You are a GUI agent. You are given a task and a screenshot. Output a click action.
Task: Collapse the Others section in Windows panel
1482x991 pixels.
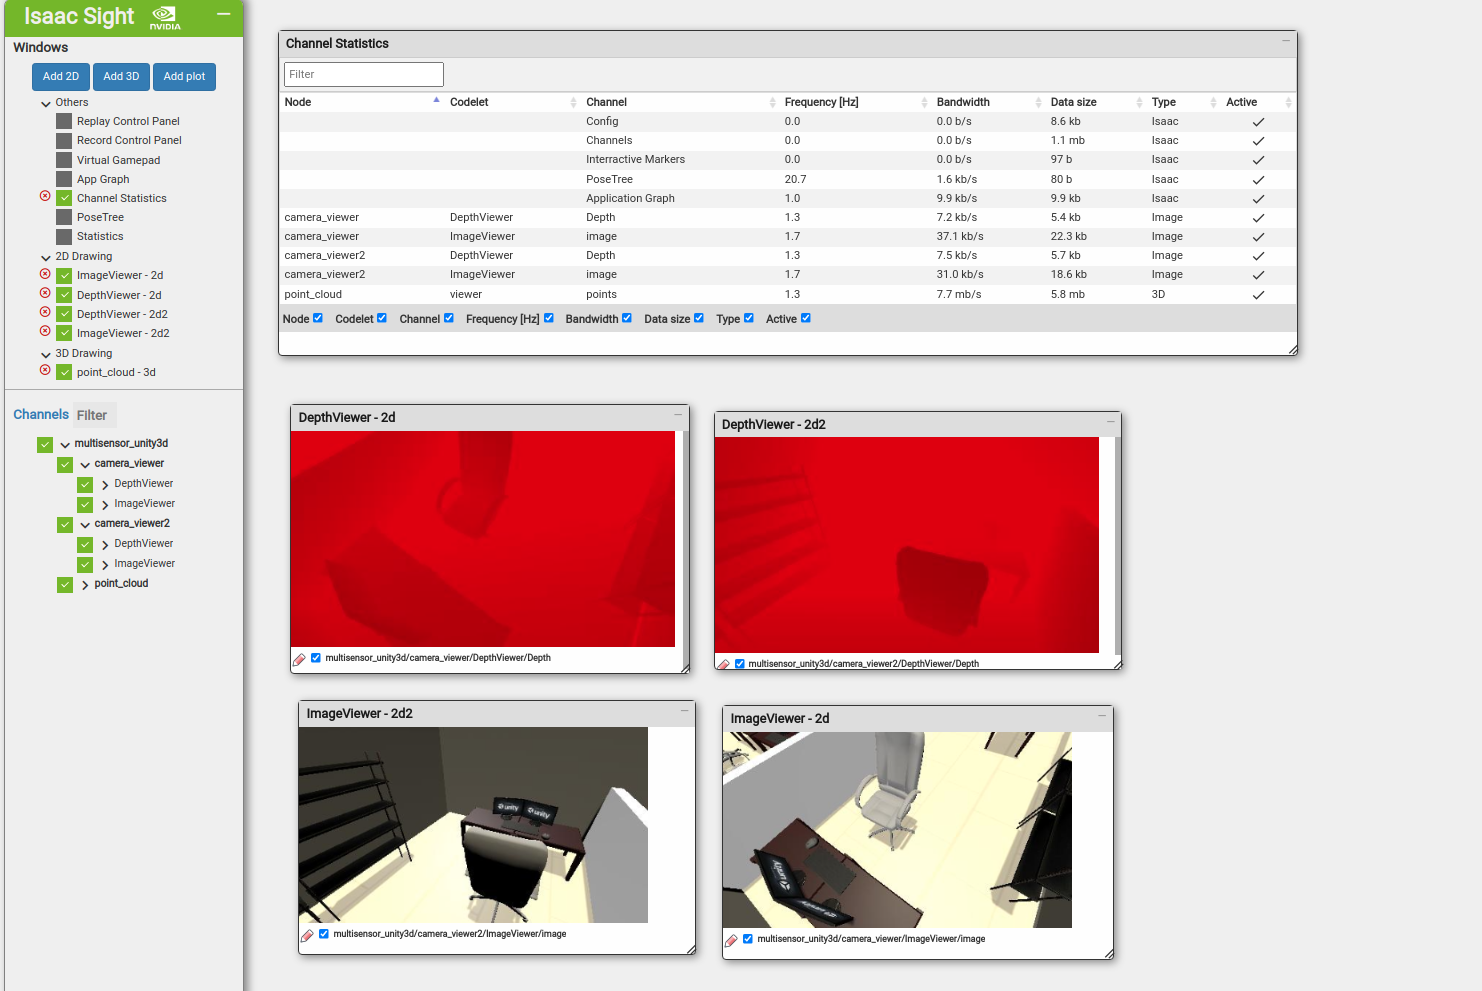[46, 102]
